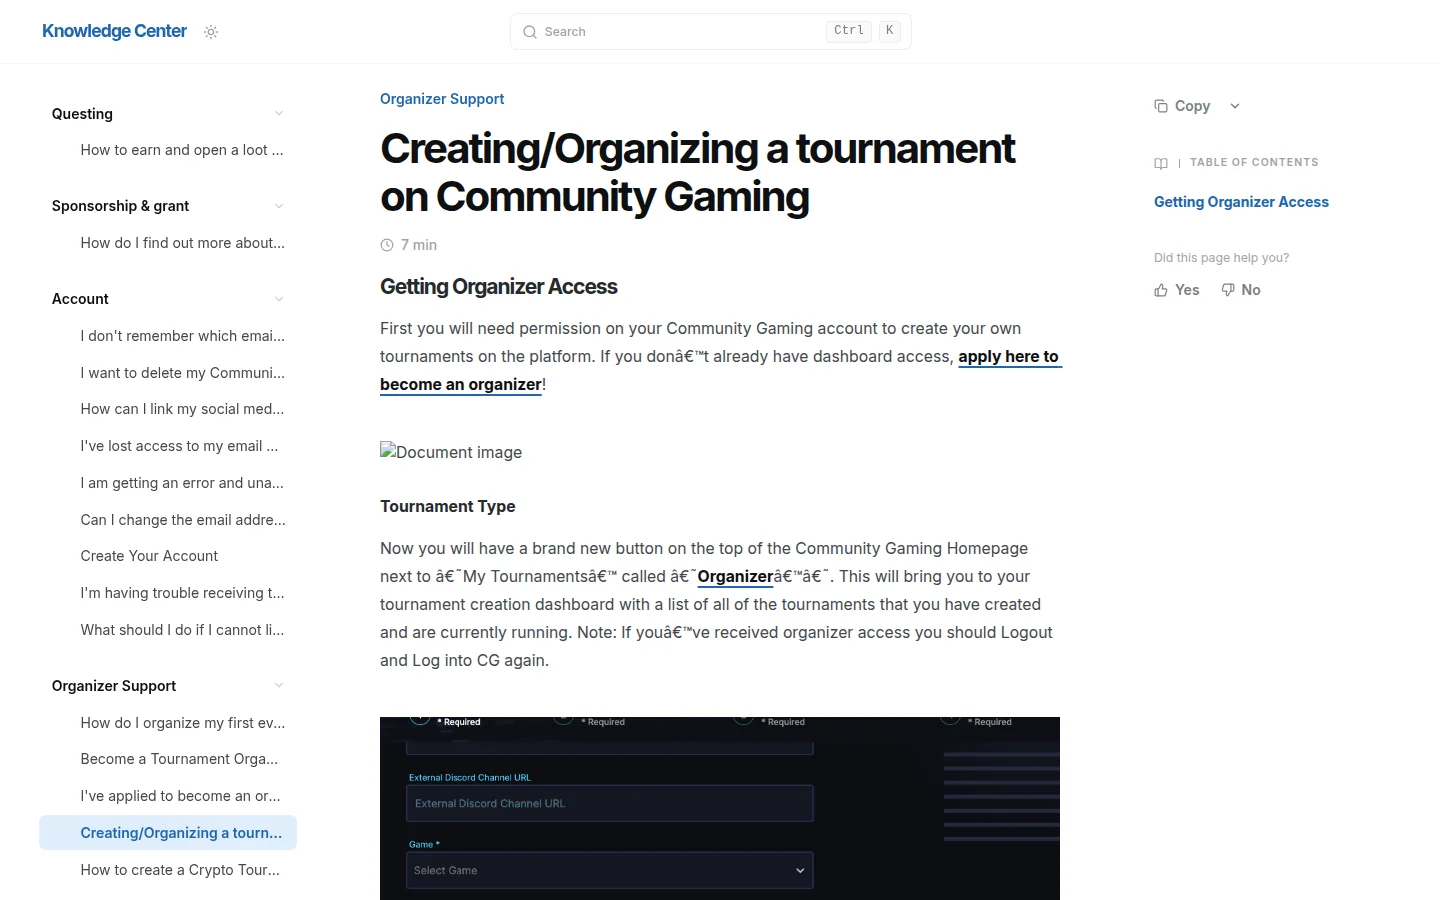Open 'Can I change the email address' article
This screenshot has height=900, width=1440.
point(183,520)
